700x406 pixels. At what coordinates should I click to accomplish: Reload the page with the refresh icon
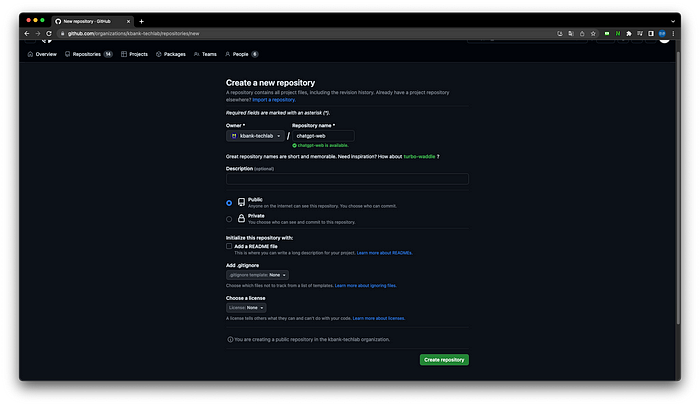pos(50,33)
